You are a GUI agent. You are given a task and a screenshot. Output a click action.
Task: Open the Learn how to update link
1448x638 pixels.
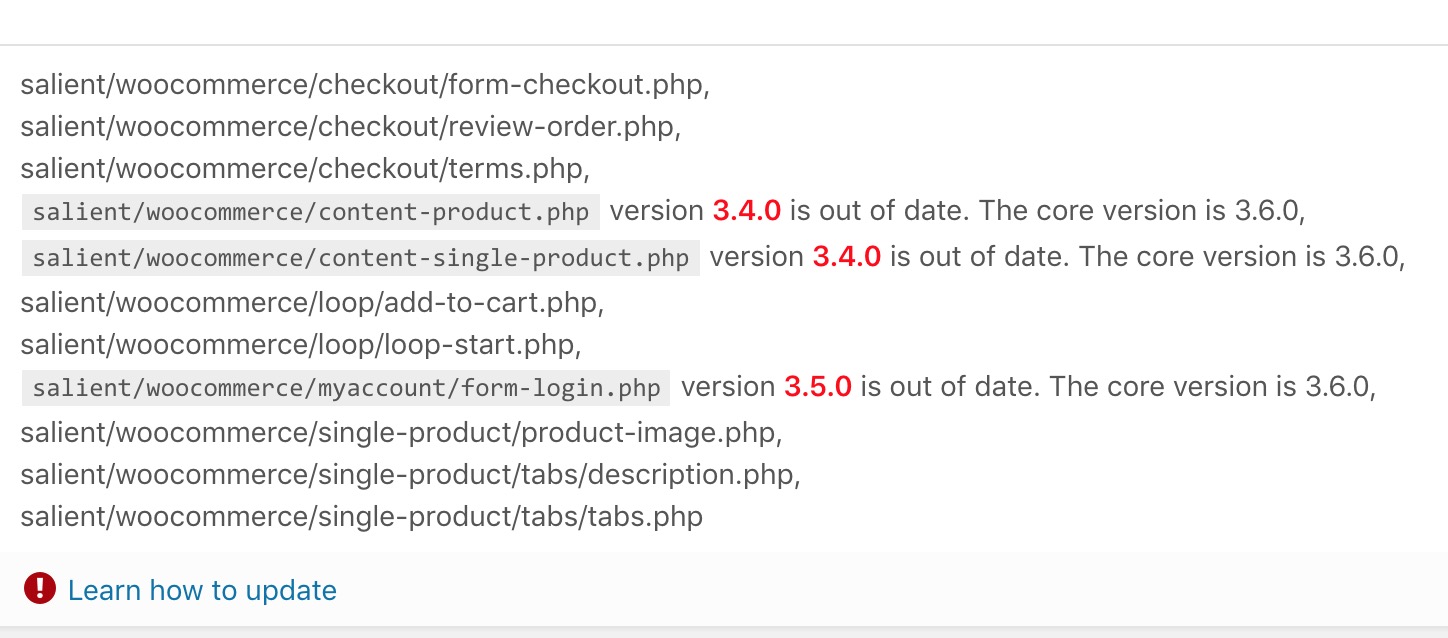[202, 590]
